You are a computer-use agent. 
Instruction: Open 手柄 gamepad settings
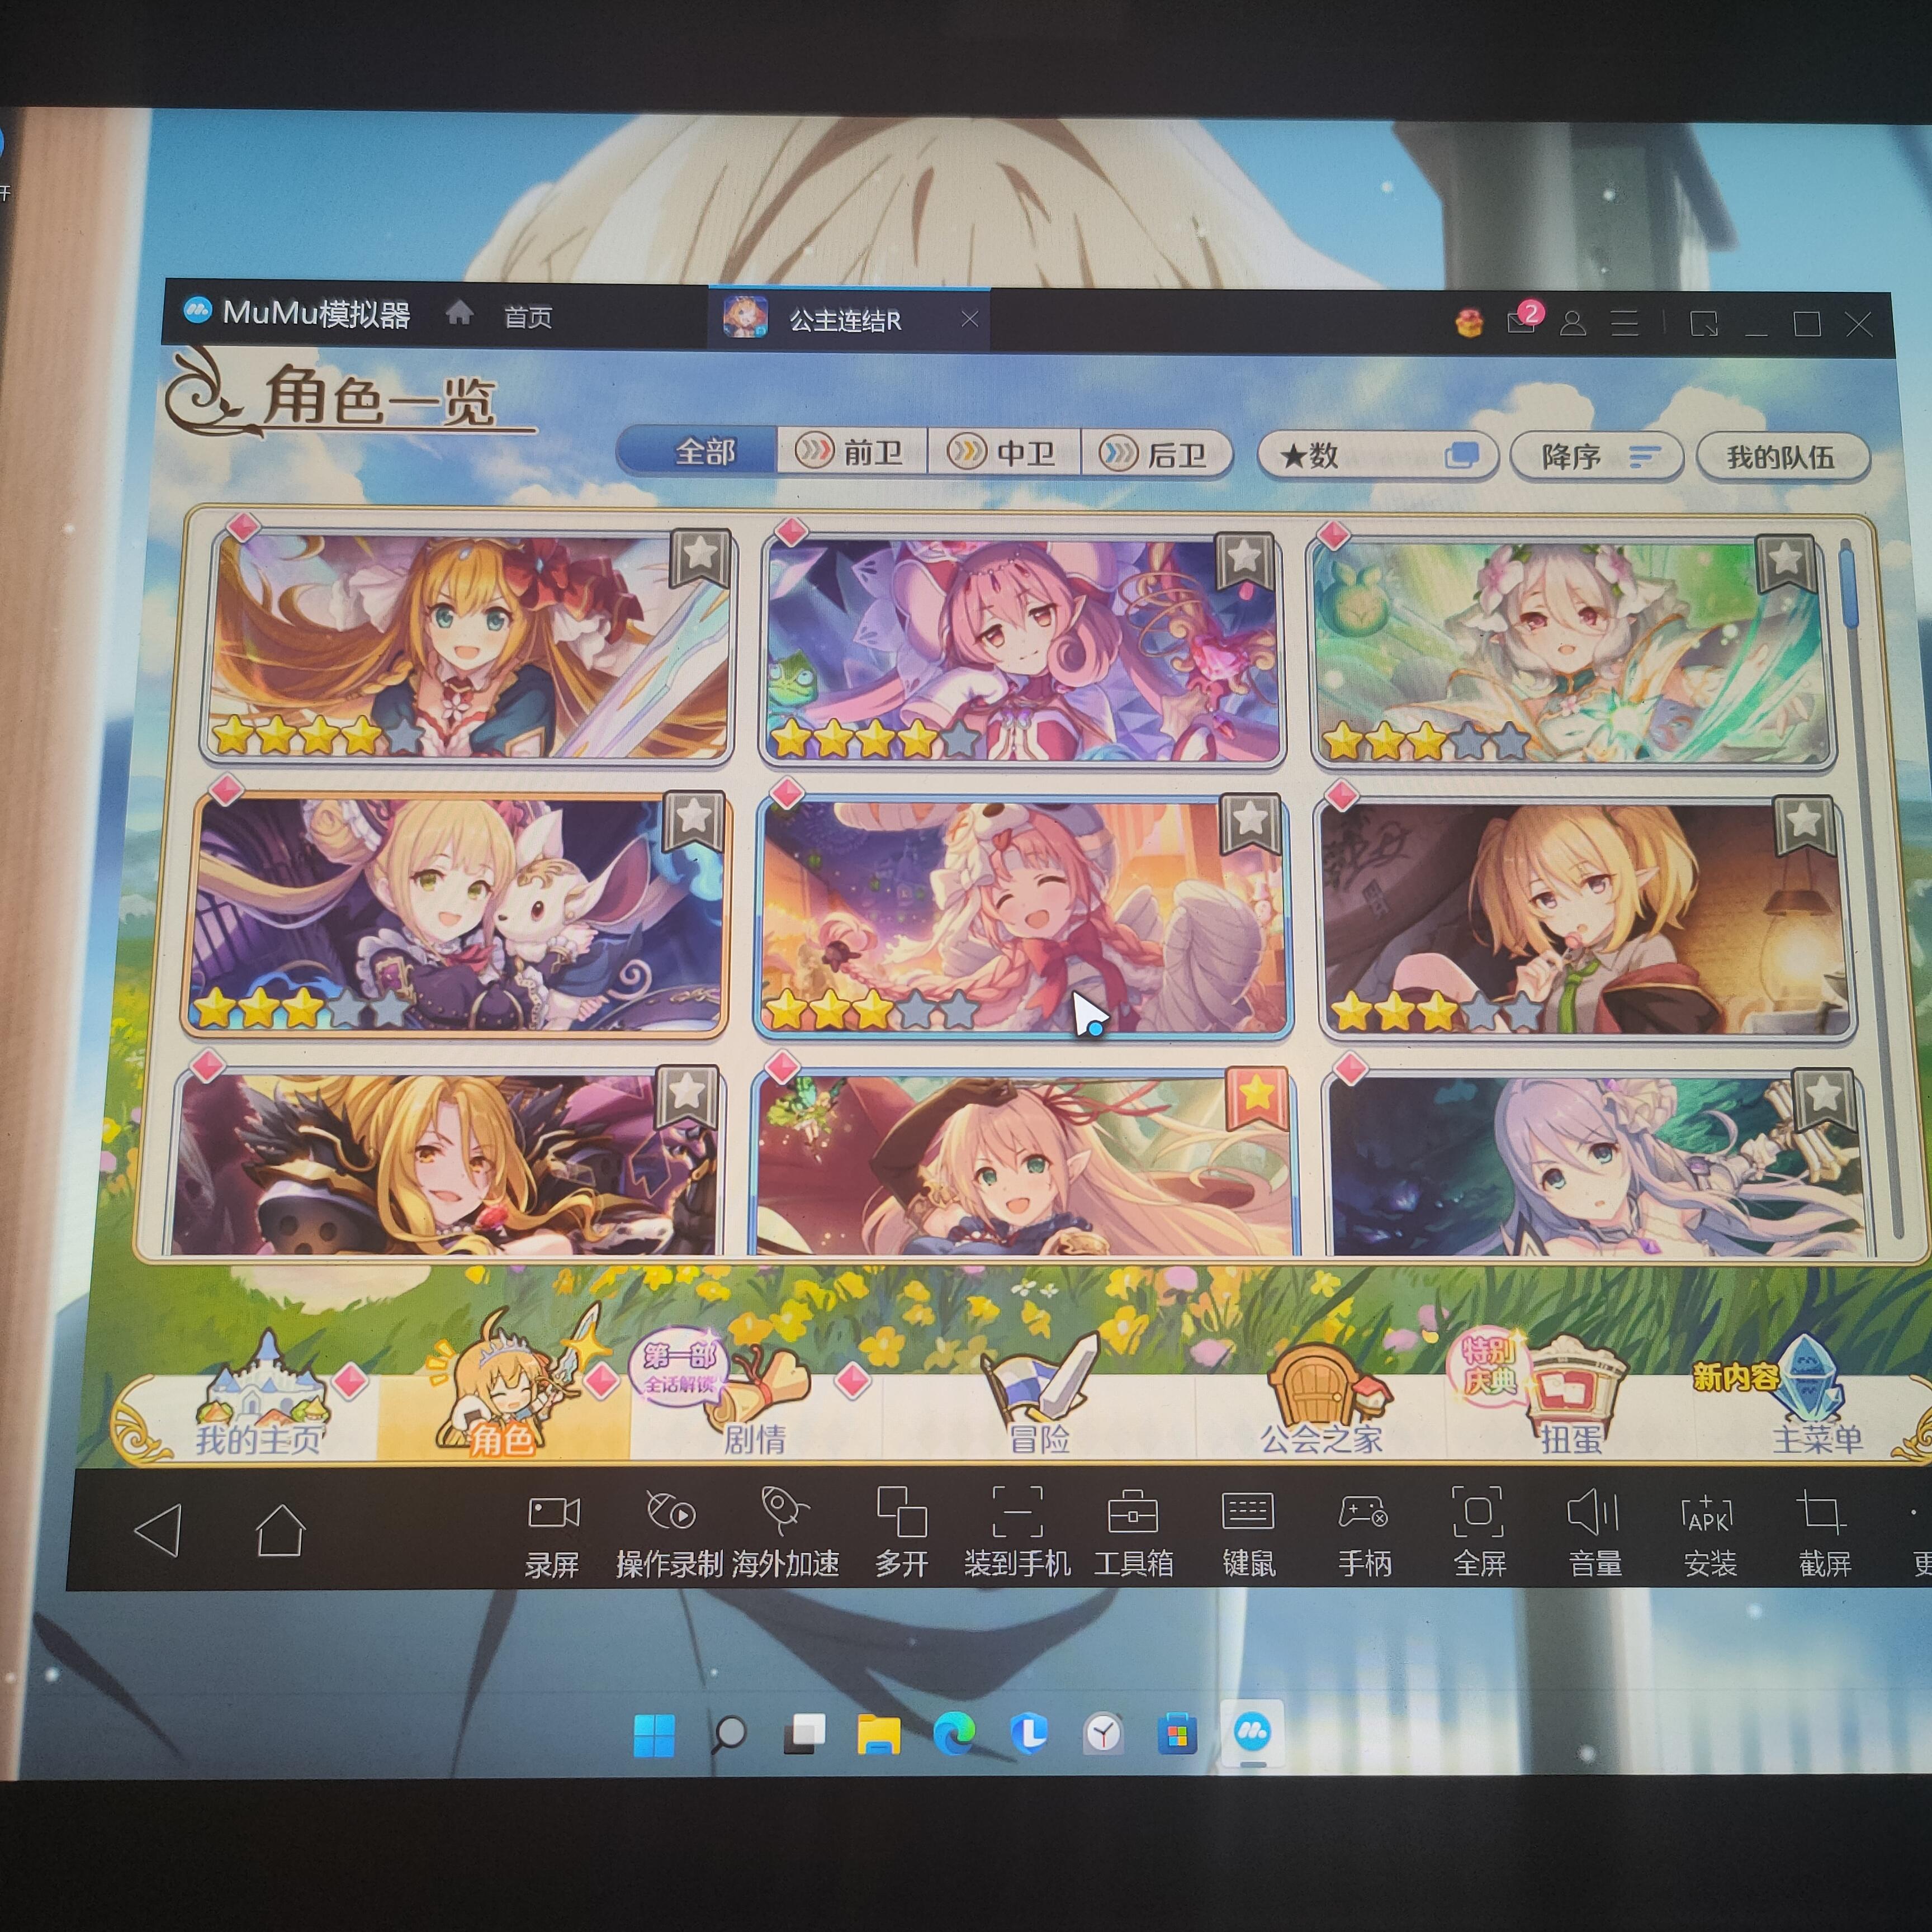point(1364,1535)
